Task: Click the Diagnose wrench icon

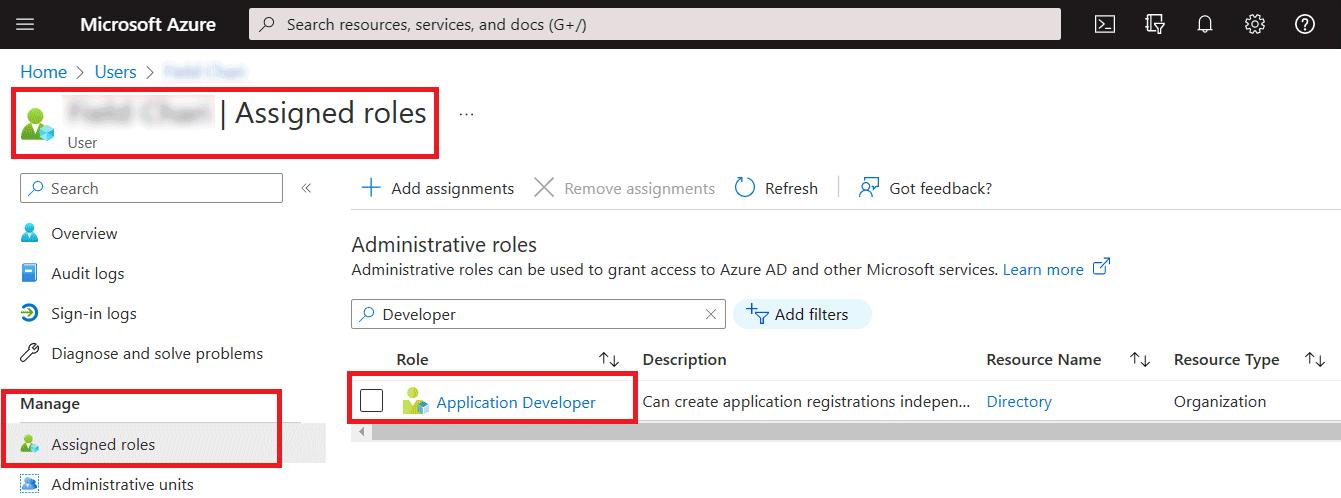Action: [30, 353]
